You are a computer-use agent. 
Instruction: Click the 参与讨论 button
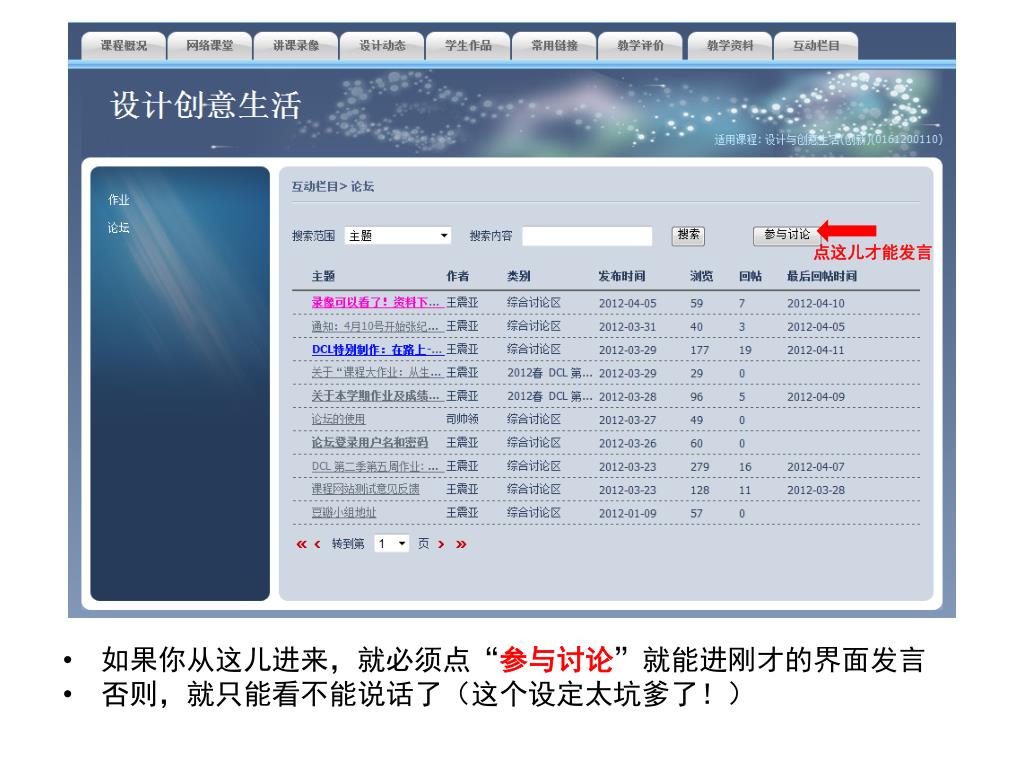coord(787,235)
